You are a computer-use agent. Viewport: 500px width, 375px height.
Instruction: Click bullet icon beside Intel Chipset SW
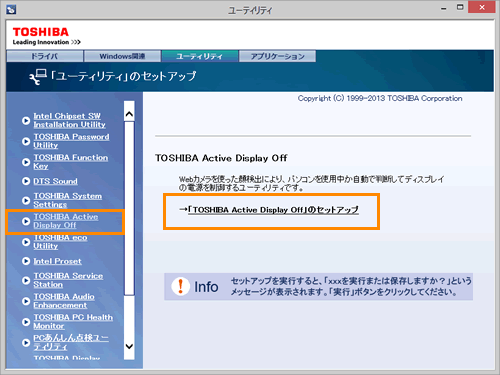[26, 120]
